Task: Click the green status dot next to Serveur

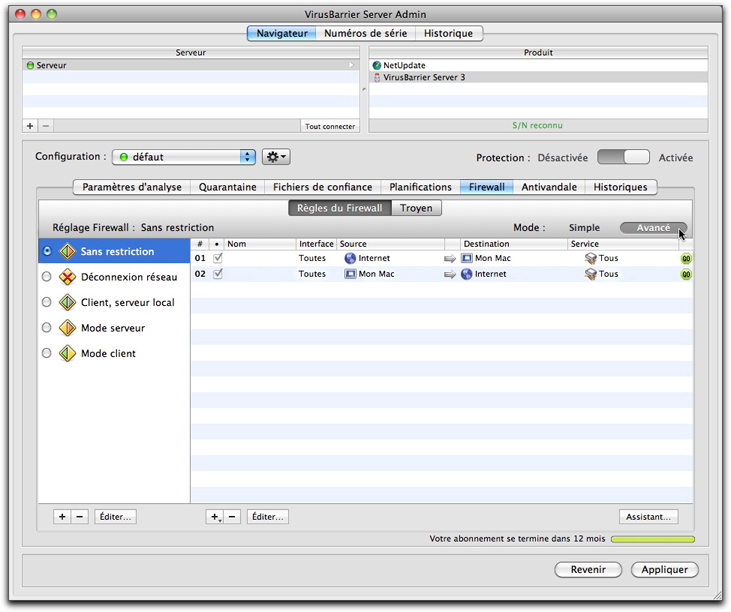Action: (x=30, y=65)
